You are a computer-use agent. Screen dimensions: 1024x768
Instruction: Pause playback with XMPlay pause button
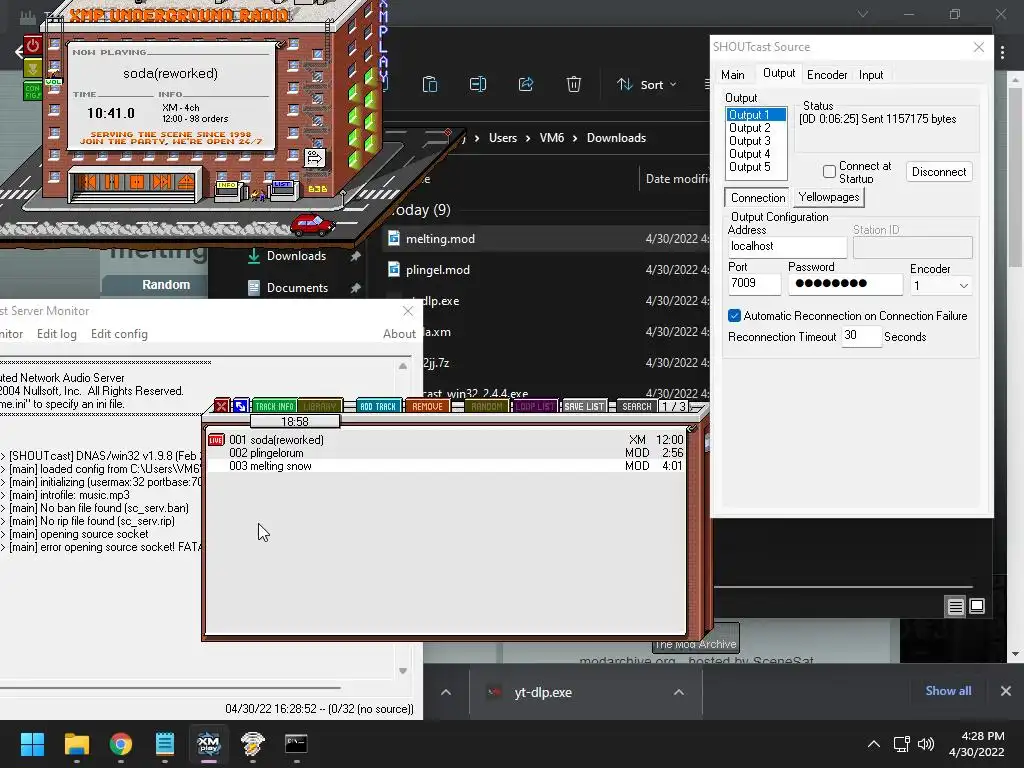(112, 182)
